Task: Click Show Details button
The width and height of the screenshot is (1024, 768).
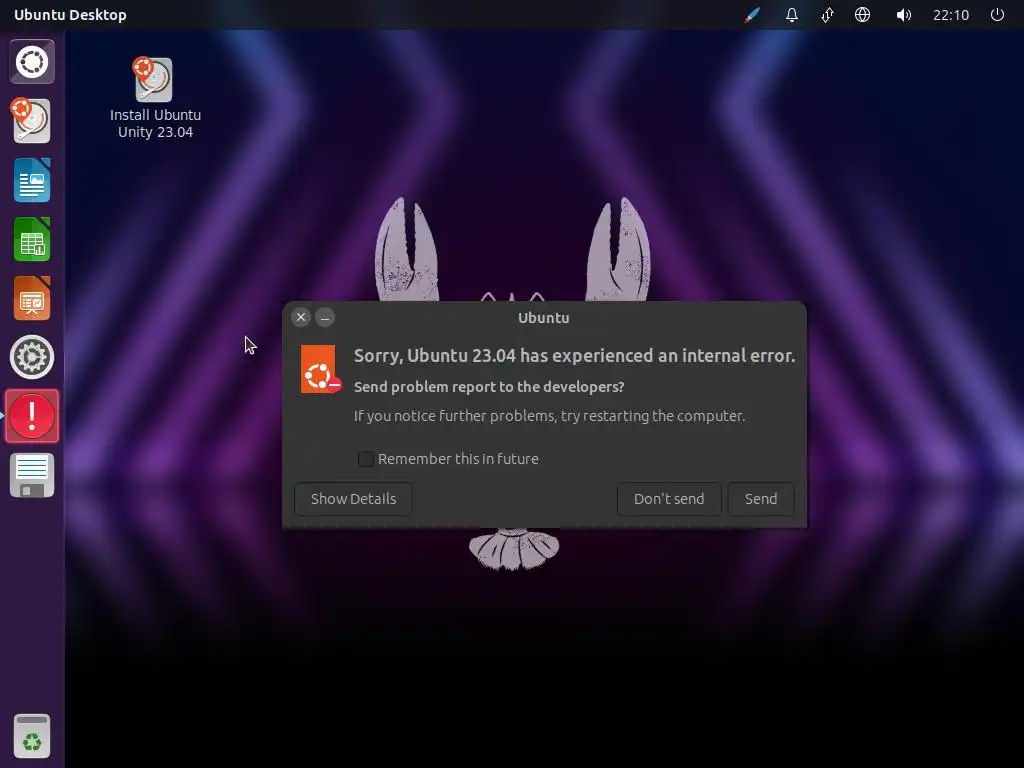Action: coord(353,499)
